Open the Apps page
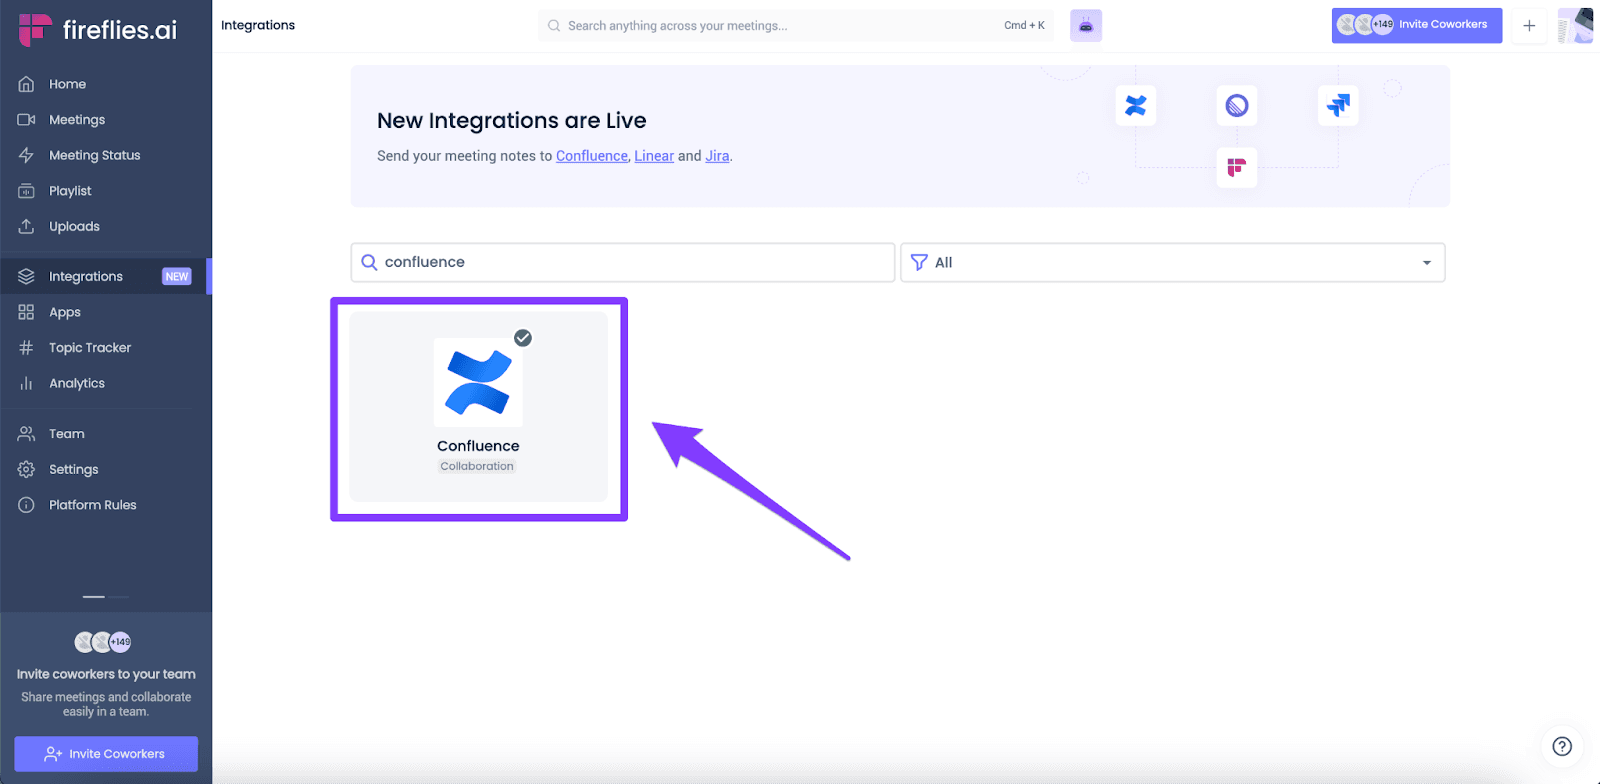 click(65, 312)
